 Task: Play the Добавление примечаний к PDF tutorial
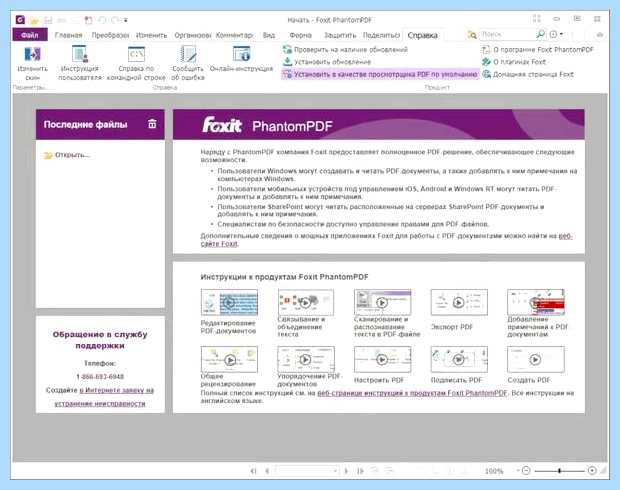pos(535,303)
